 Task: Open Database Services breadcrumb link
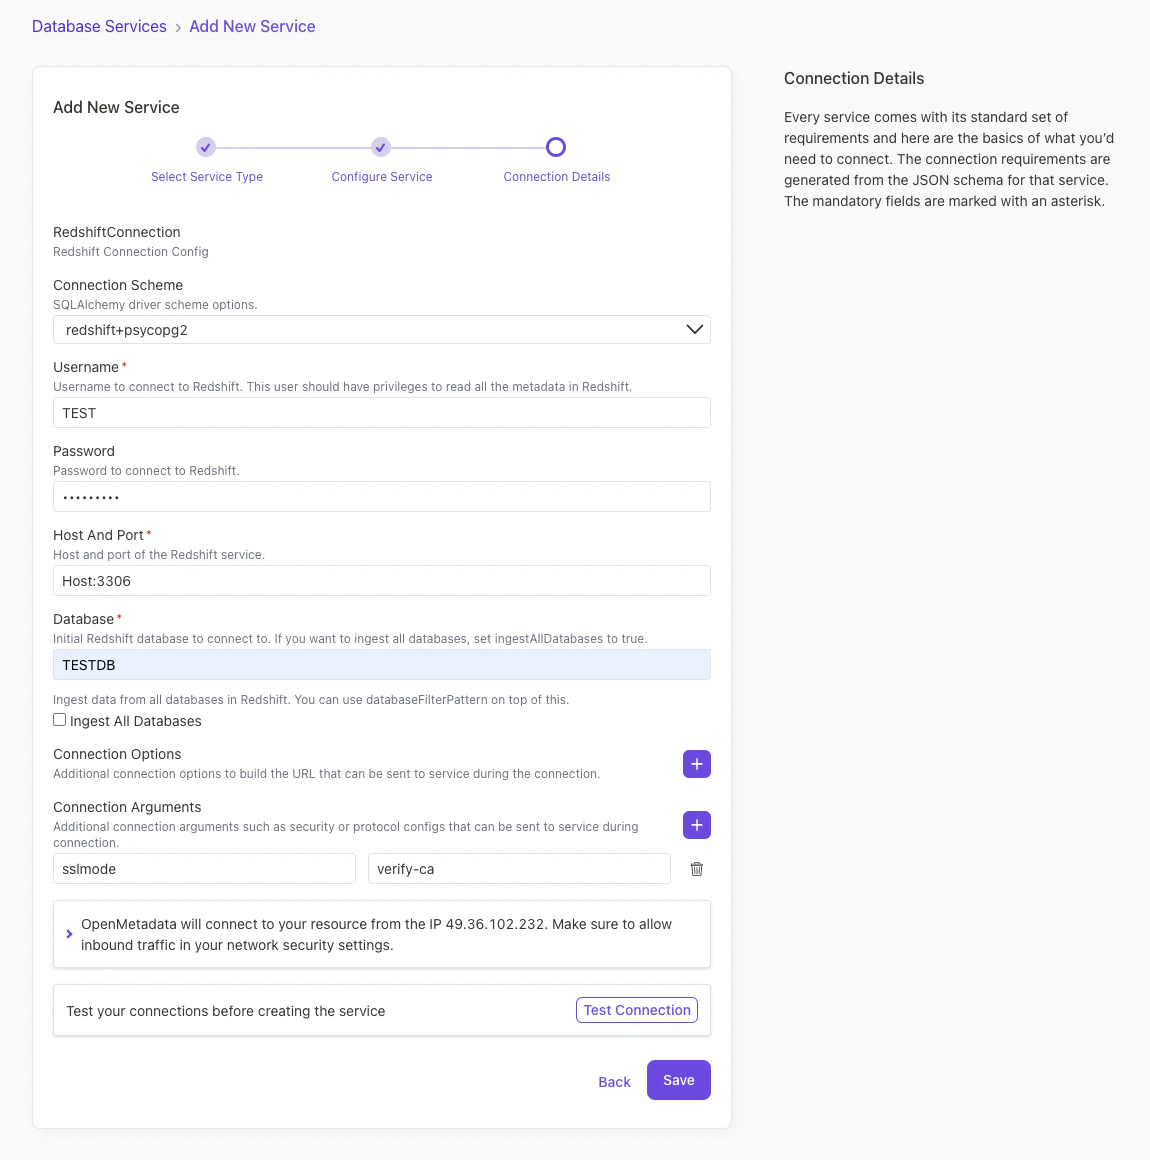click(x=99, y=26)
